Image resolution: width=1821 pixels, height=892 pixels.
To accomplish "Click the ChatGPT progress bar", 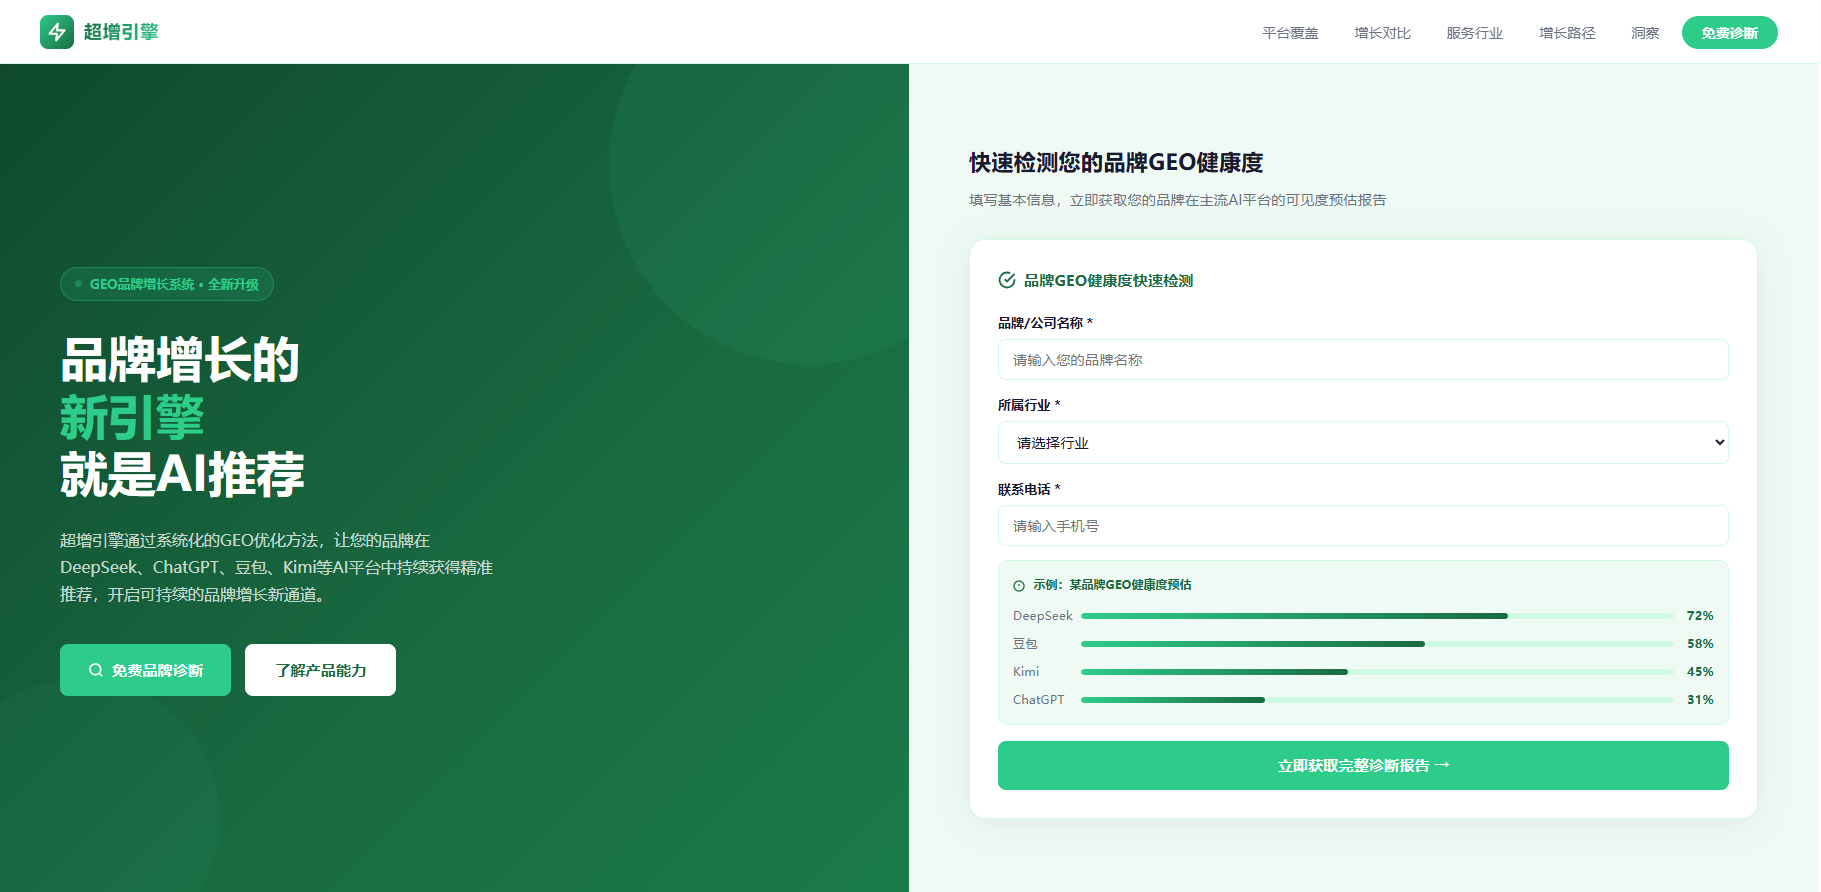I will point(1377,700).
